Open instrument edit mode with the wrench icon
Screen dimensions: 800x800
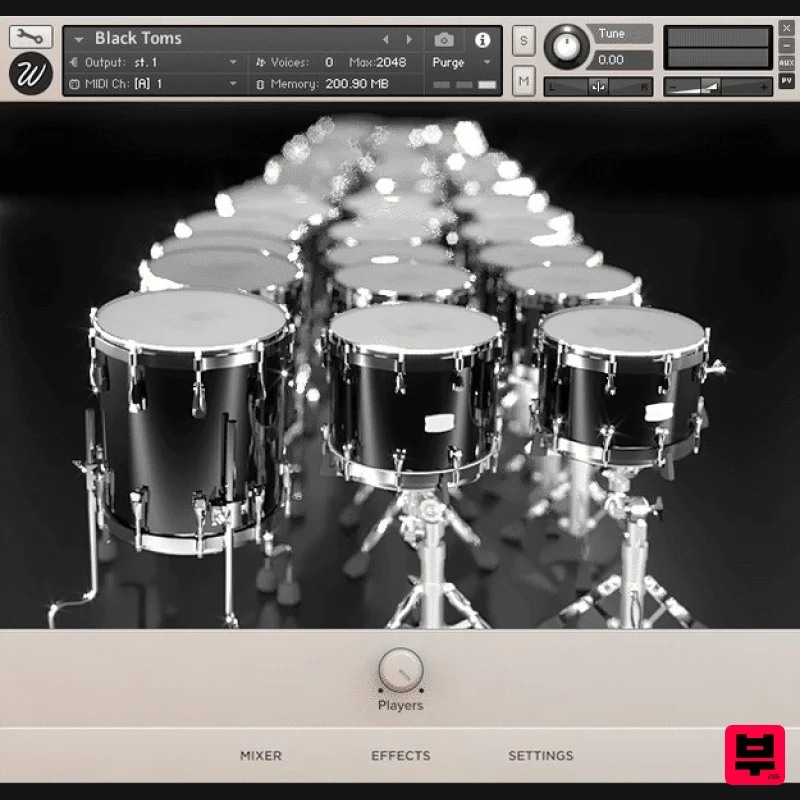(30, 36)
